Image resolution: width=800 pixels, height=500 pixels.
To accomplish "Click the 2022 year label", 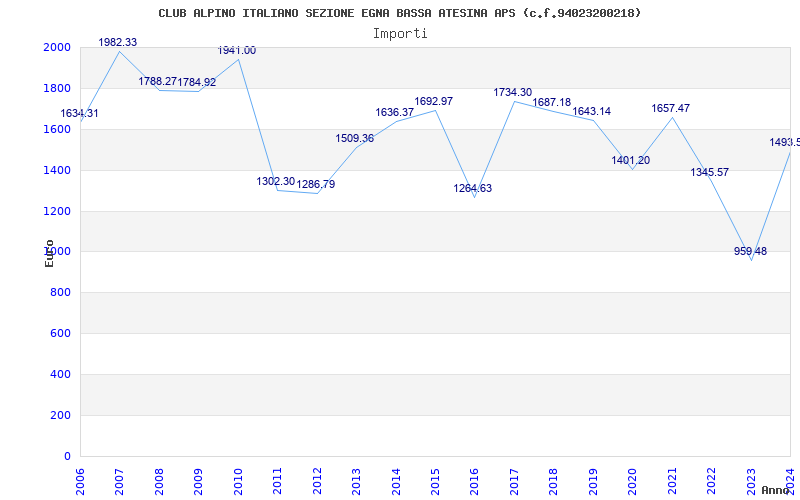I will 712,481.
